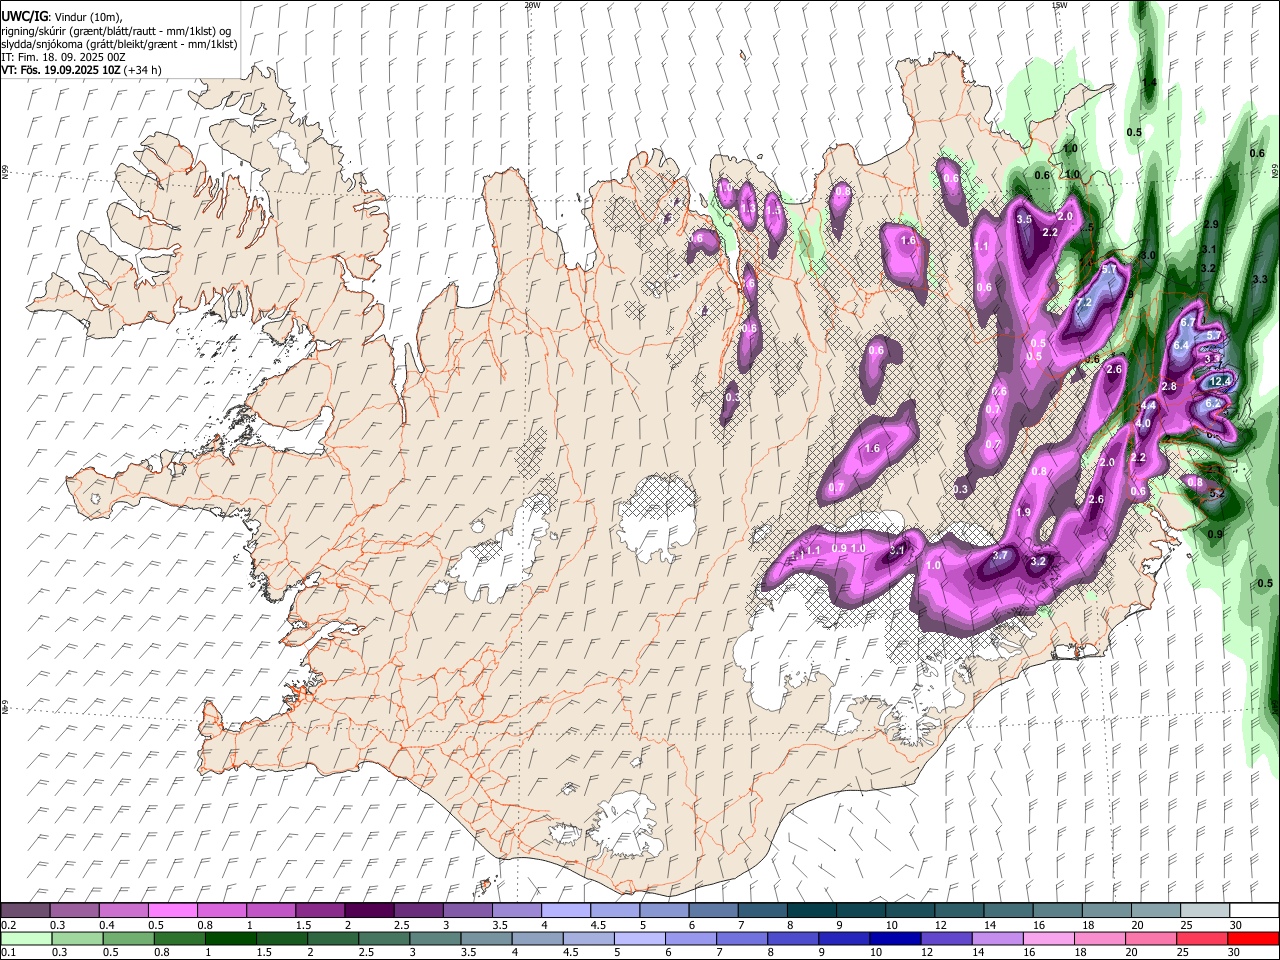Click the '1.9' snowfall value on the map
Screen dimensions: 1280x960
(1023, 512)
